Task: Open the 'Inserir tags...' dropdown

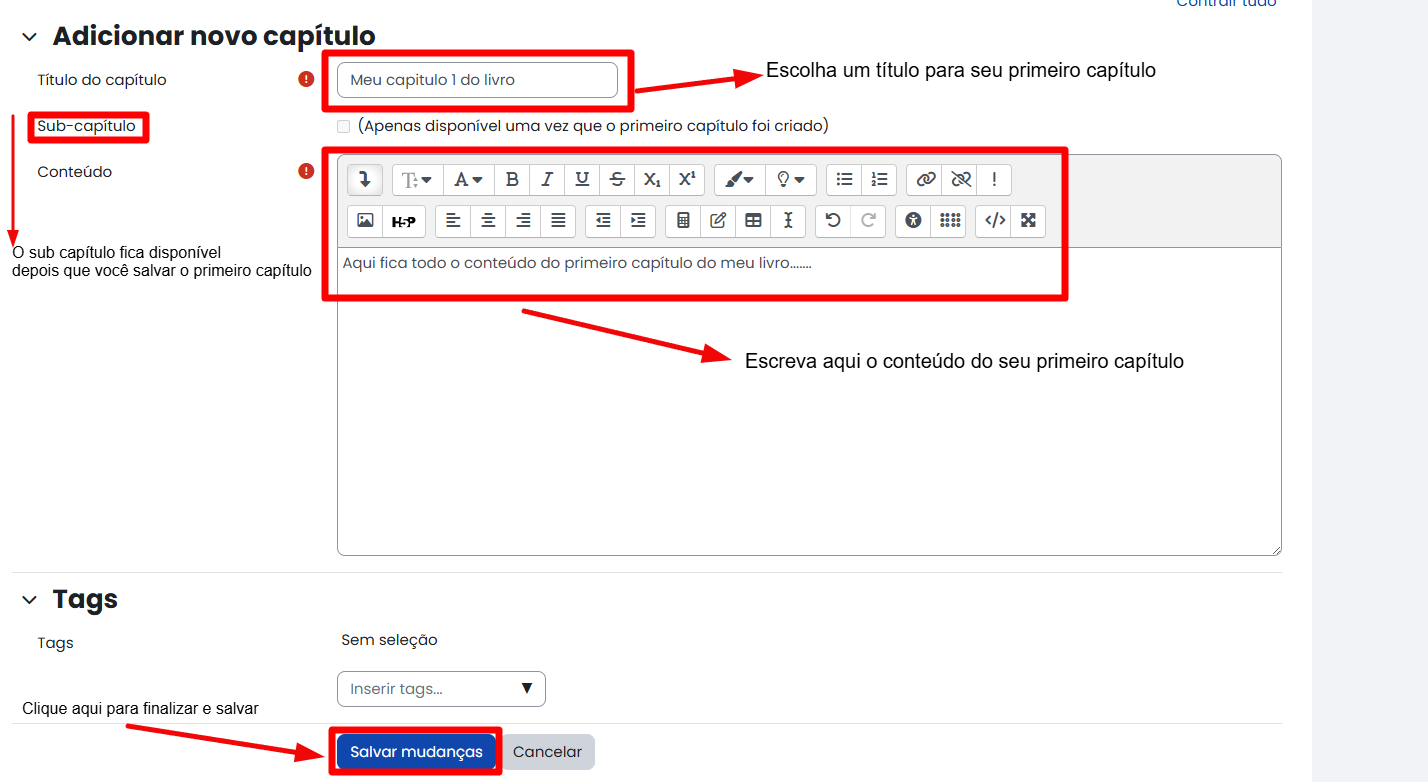Action: (x=440, y=689)
